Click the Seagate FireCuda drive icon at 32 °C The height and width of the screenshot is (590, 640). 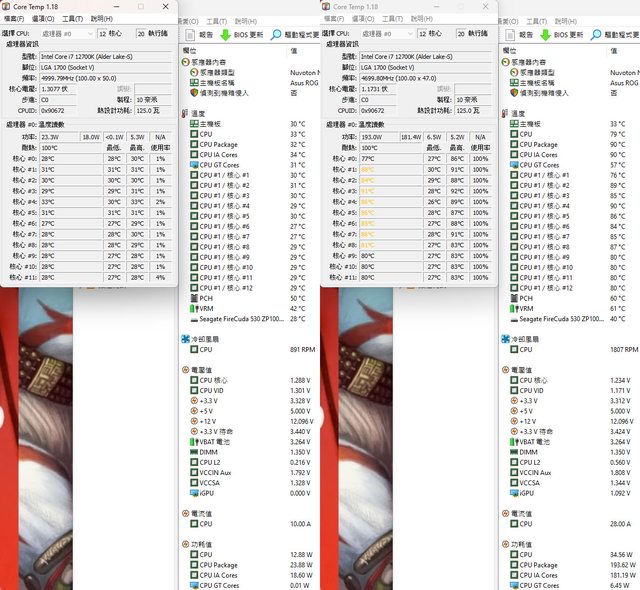191,319
